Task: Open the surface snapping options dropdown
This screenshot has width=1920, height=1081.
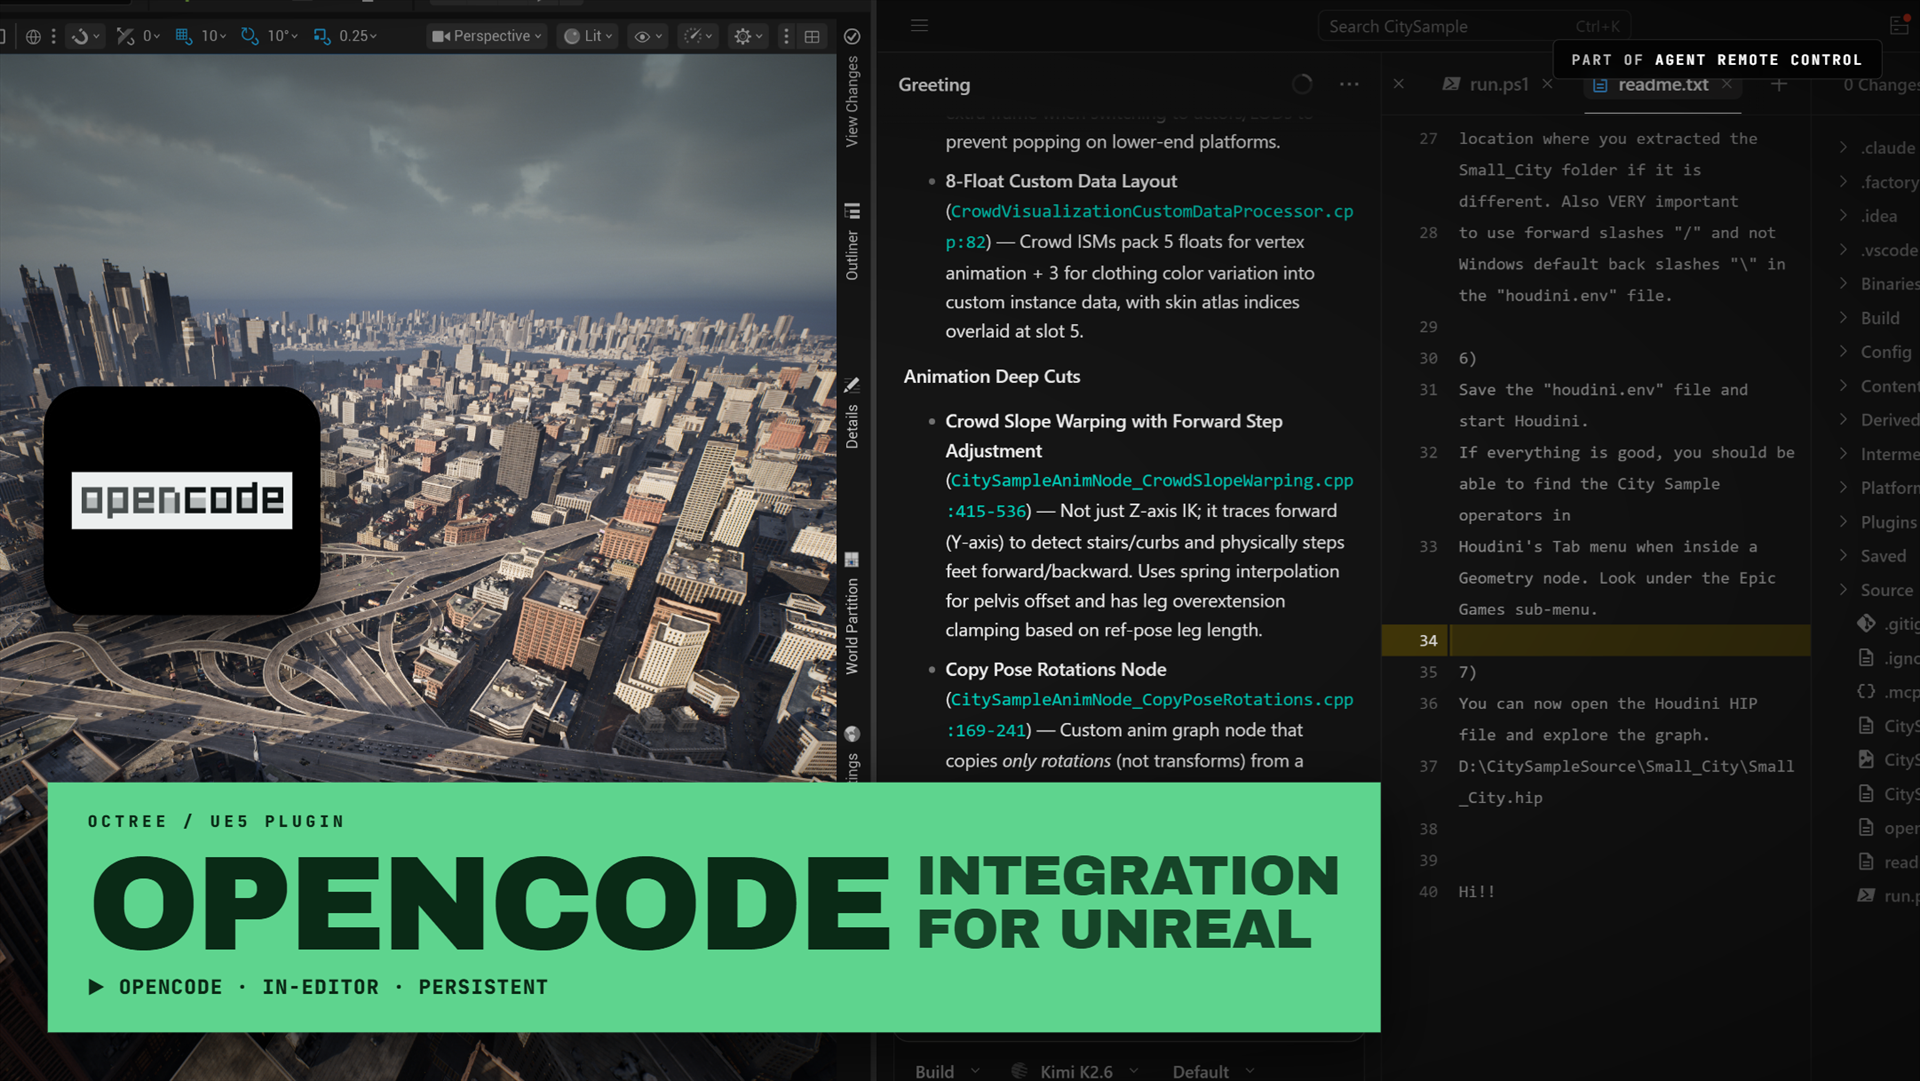Action: point(86,36)
